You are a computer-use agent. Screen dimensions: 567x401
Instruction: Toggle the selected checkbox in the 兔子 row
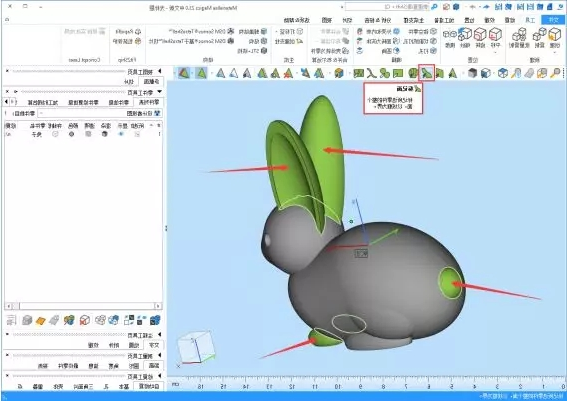[x=137, y=134]
